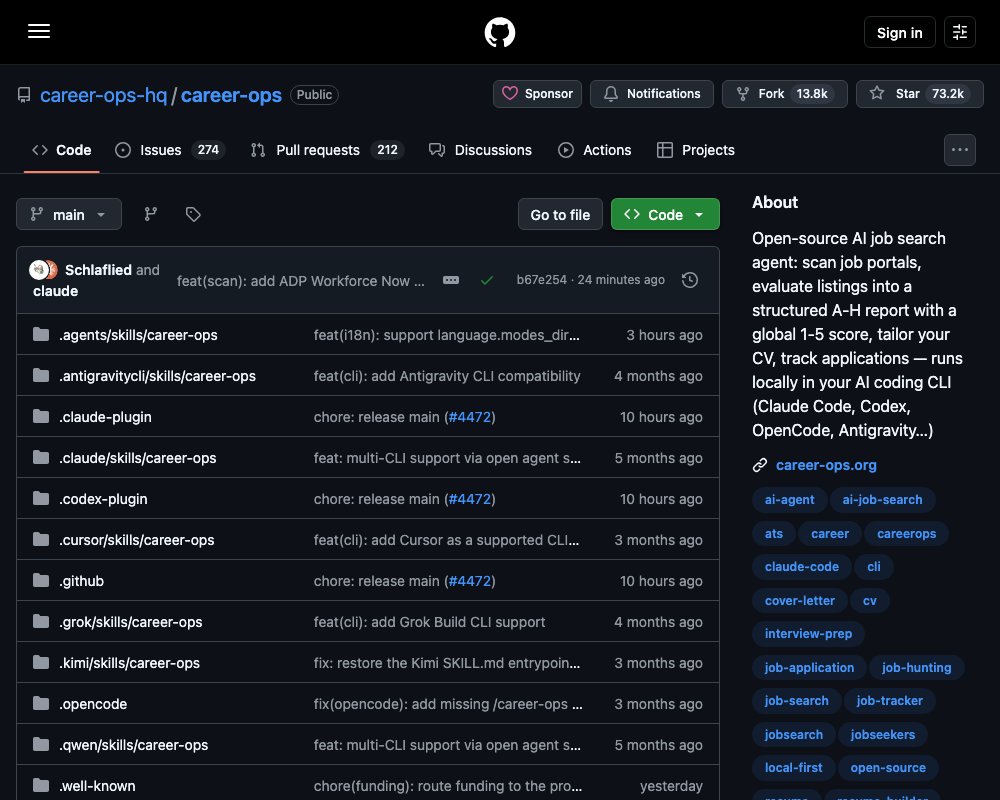The image size is (1000, 800).
Task: View branches icon next to main
Action: (x=151, y=214)
